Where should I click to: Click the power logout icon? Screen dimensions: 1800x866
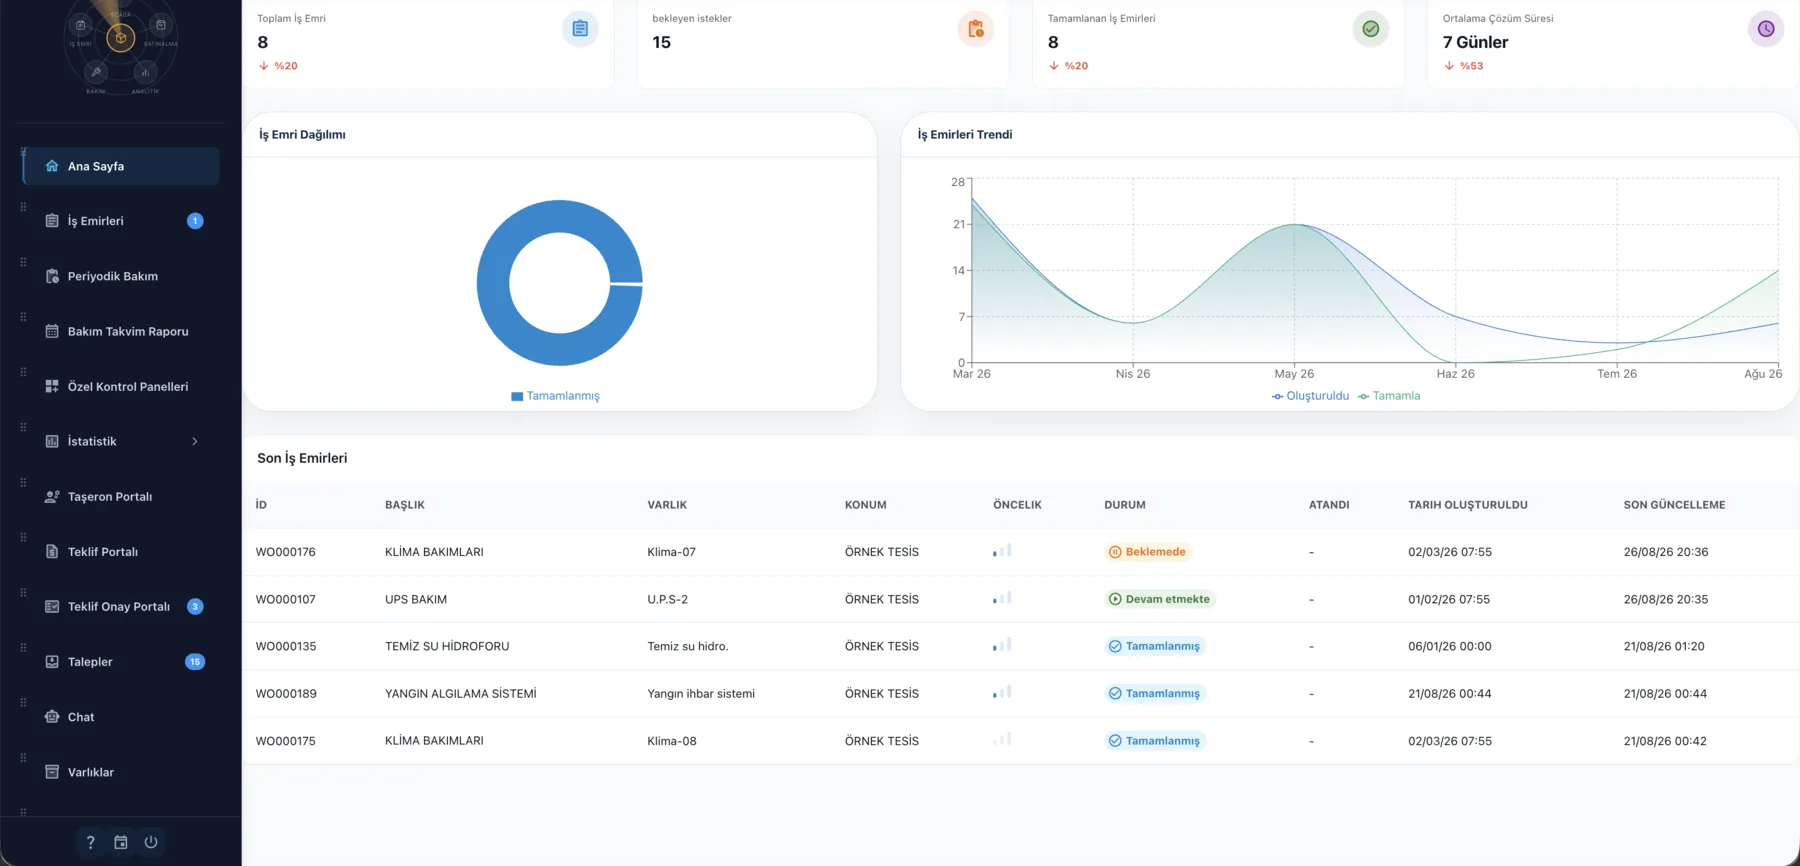(151, 842)
